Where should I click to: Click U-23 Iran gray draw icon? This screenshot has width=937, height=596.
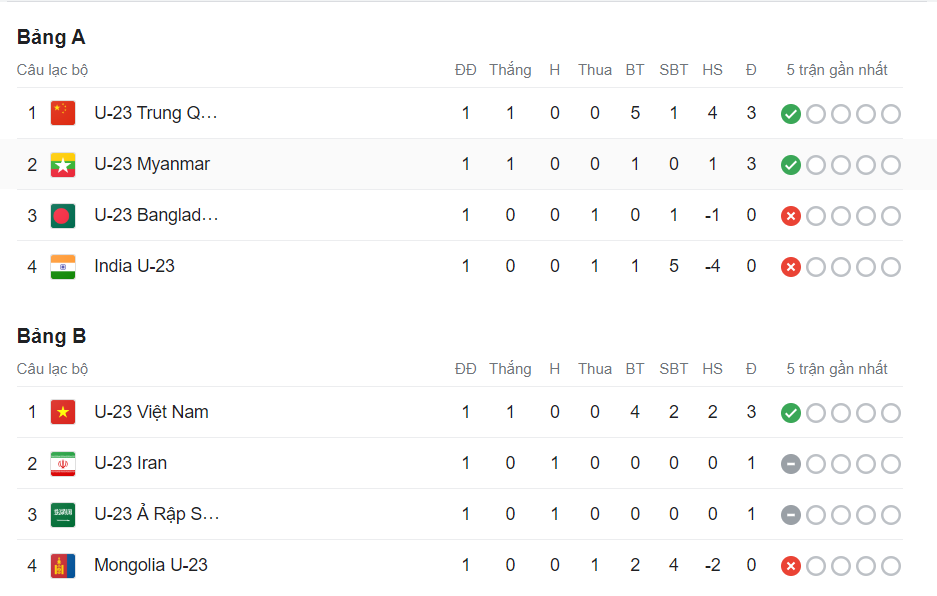(x=791, y=464)
